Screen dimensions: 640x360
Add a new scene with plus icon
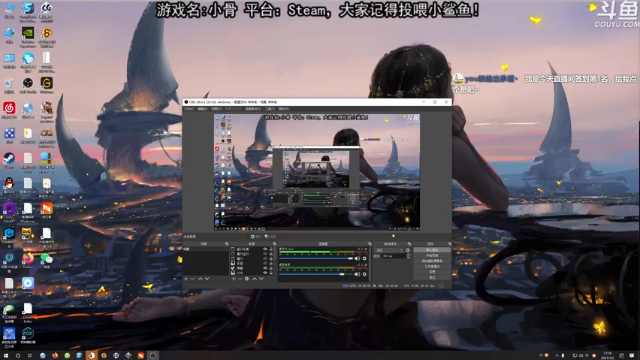[x=186, y=279]
